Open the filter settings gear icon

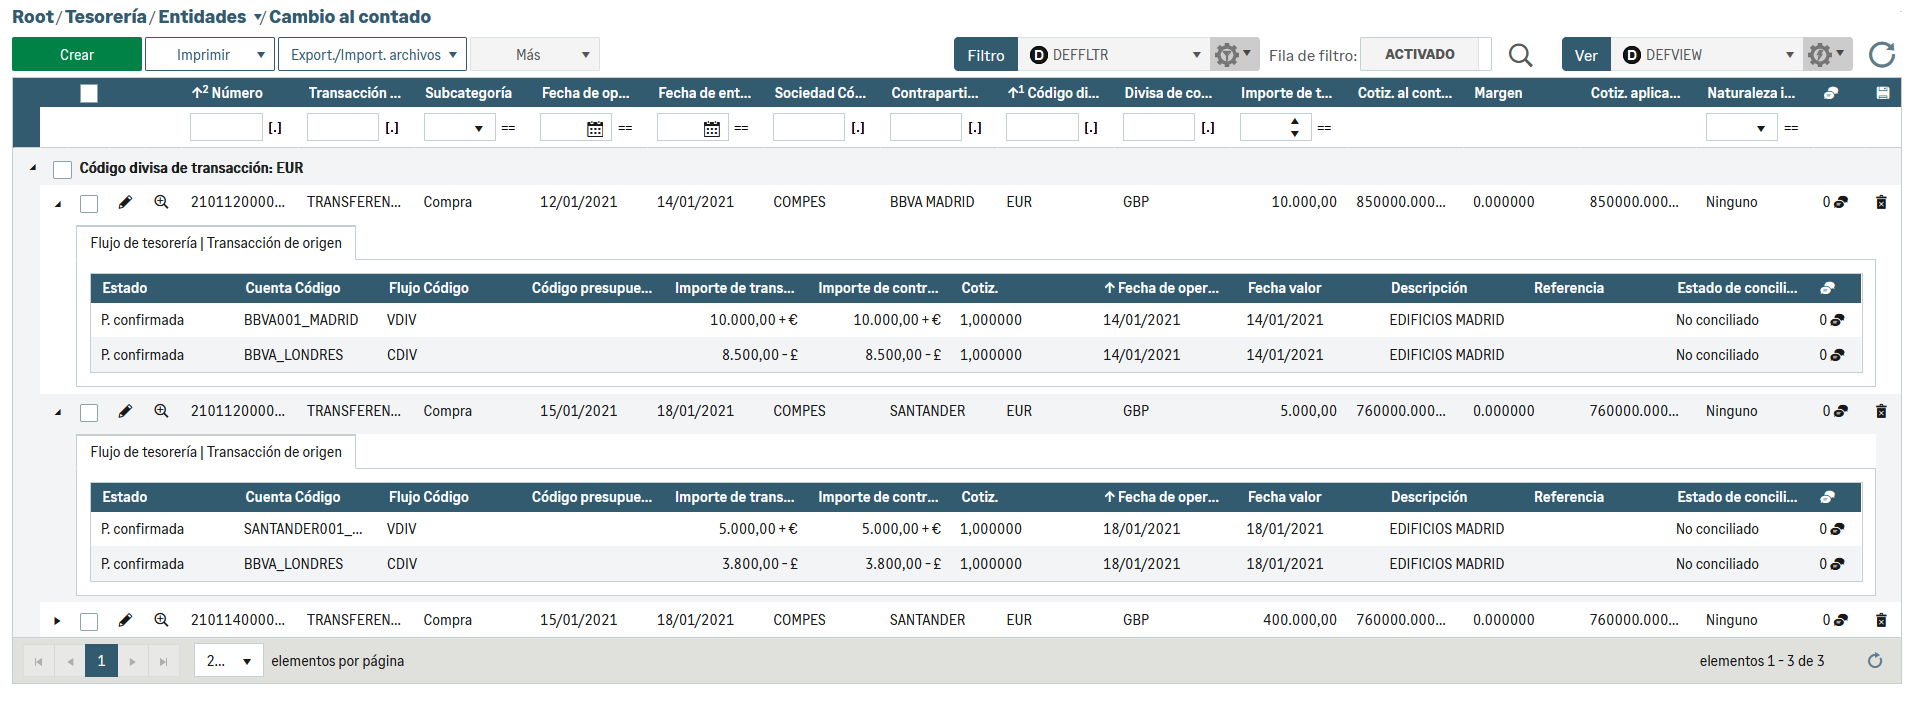coord(1232,55)
